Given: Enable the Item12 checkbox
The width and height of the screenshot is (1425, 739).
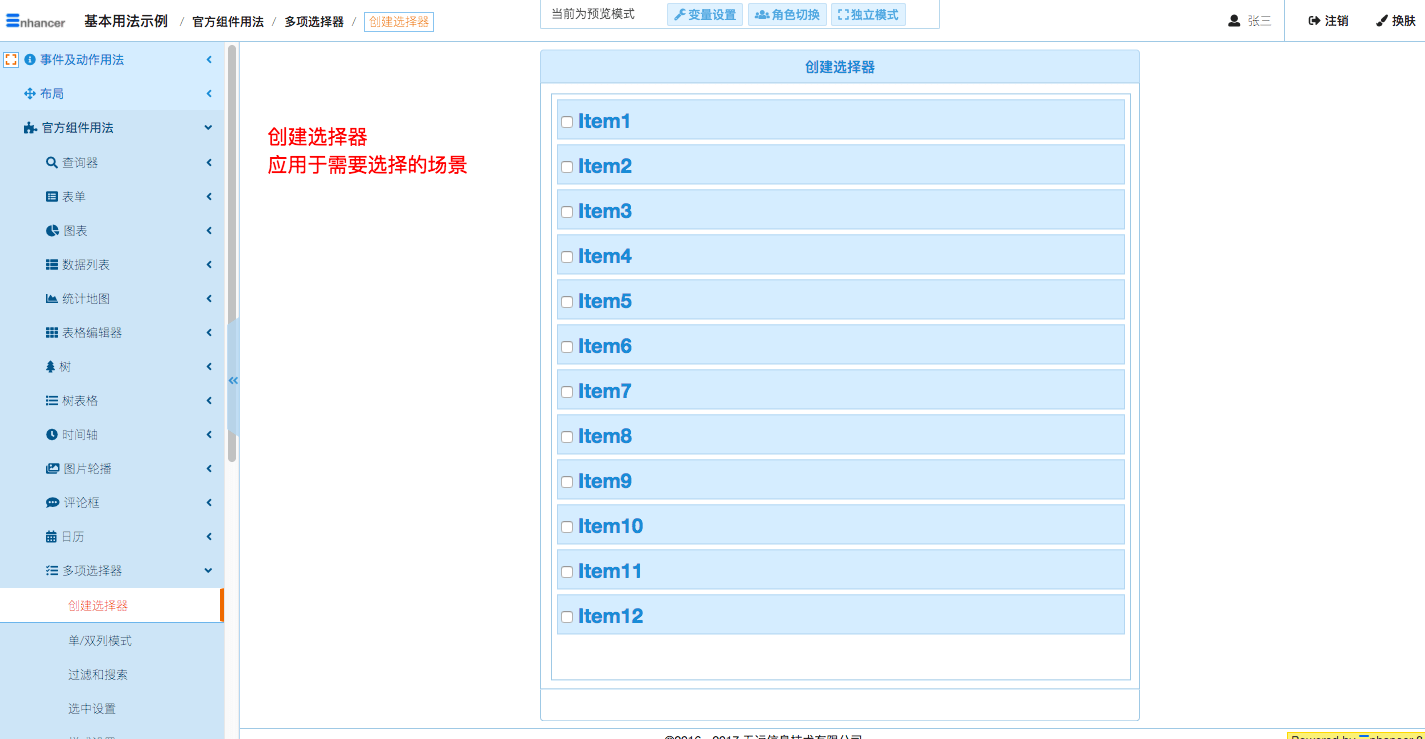Looking at the screenshot, I should click(567, 617).
